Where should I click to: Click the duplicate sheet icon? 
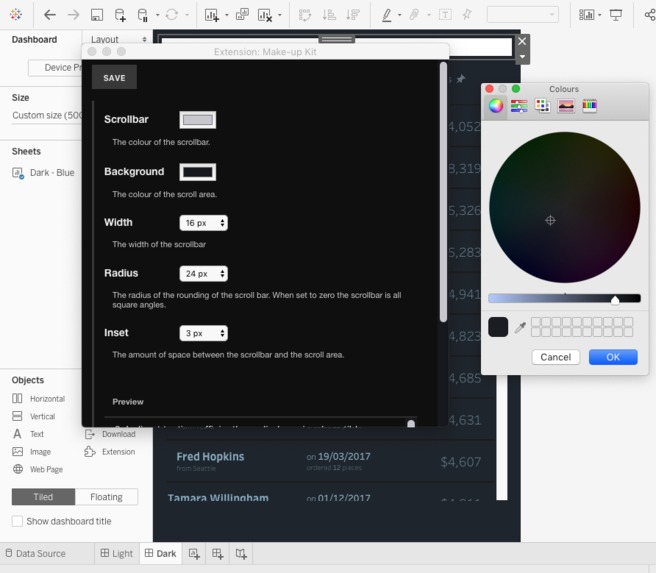click(242, 15)
